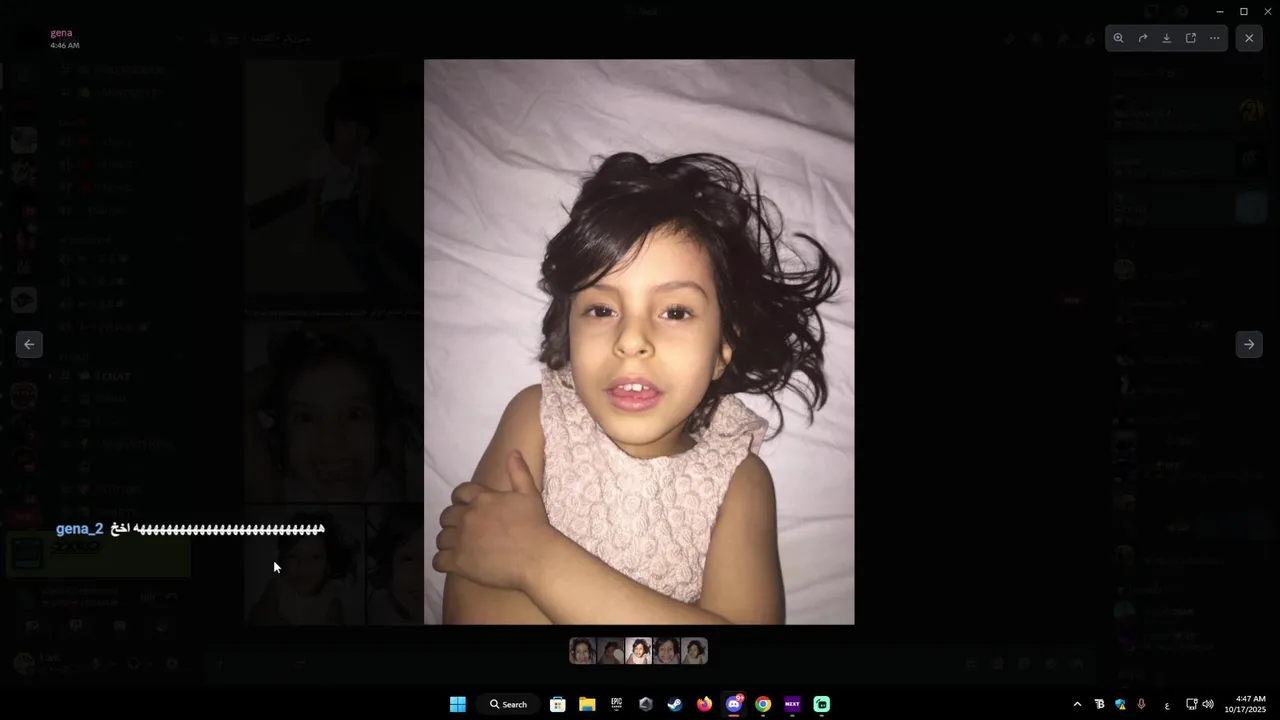Image resolution: width=1280 pixels, height=720 pixels.
Task: Go to the next image with right arrow
Action: [x=1249, y=344]
